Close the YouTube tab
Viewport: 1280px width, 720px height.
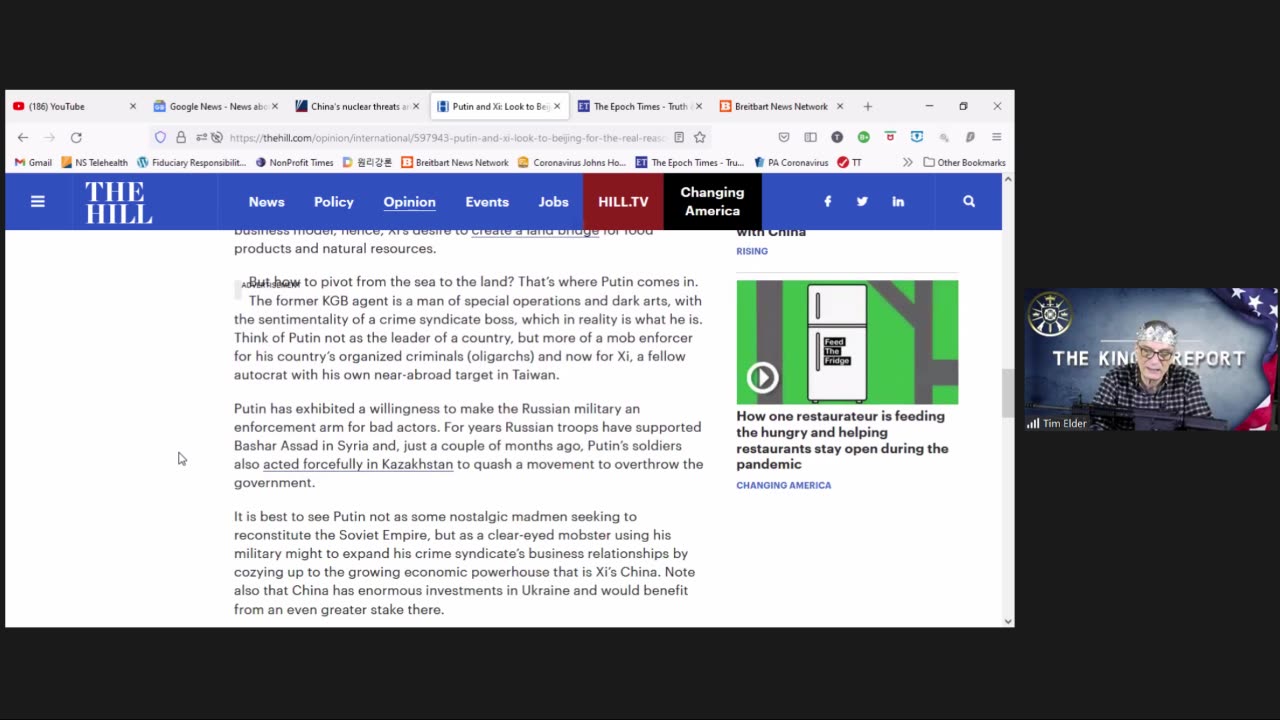133,106
